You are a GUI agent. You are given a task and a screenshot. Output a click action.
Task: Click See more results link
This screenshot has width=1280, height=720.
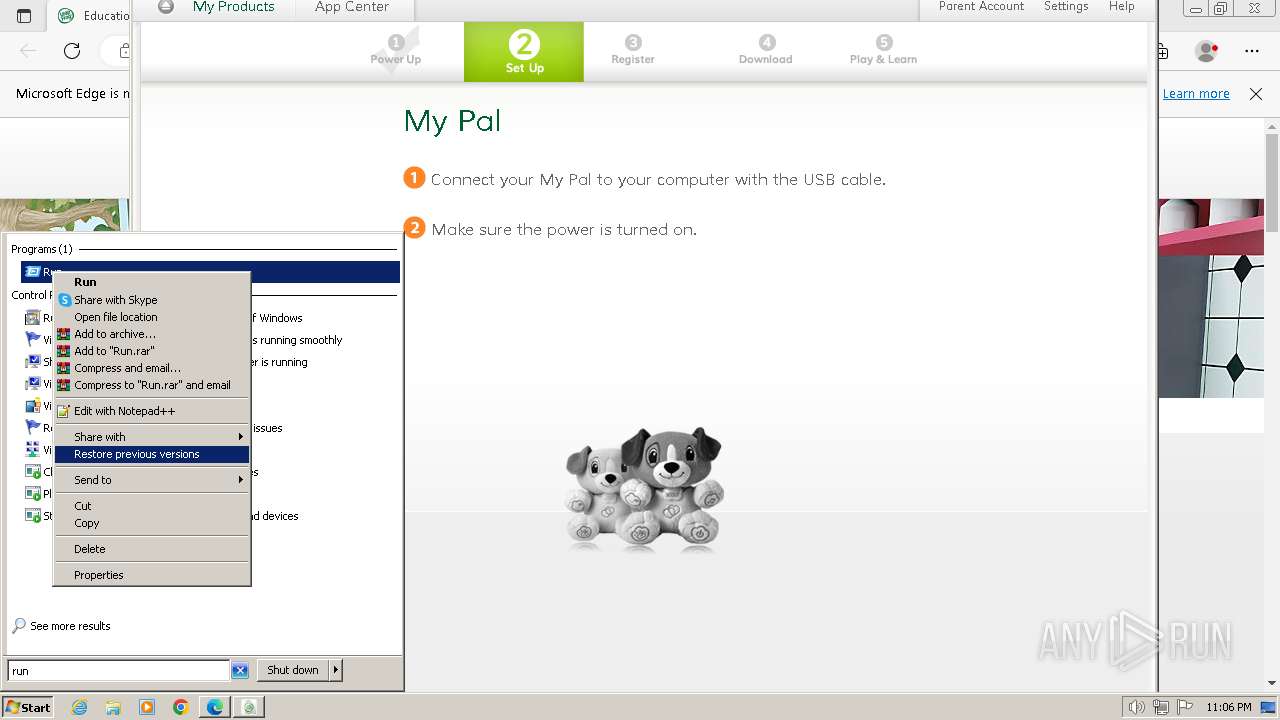click(x=70, y=626)
